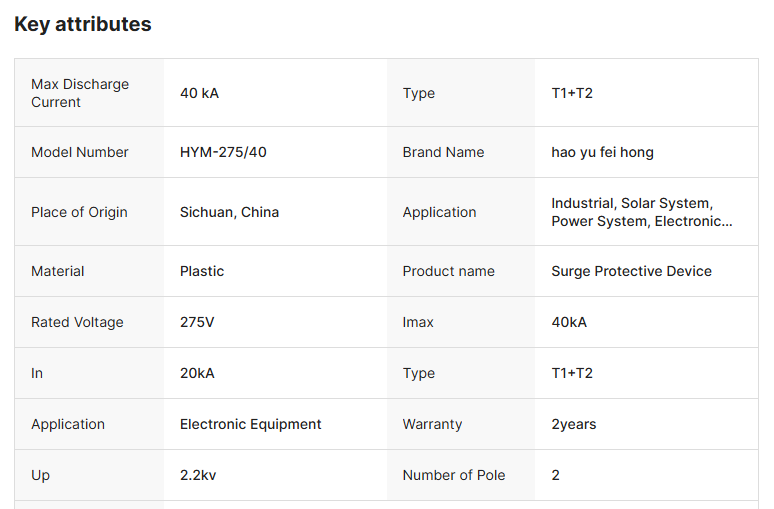Click the Sichuan, China value
Screen dimensions: 774x509
pyautogui.click(x=229, y=212)
